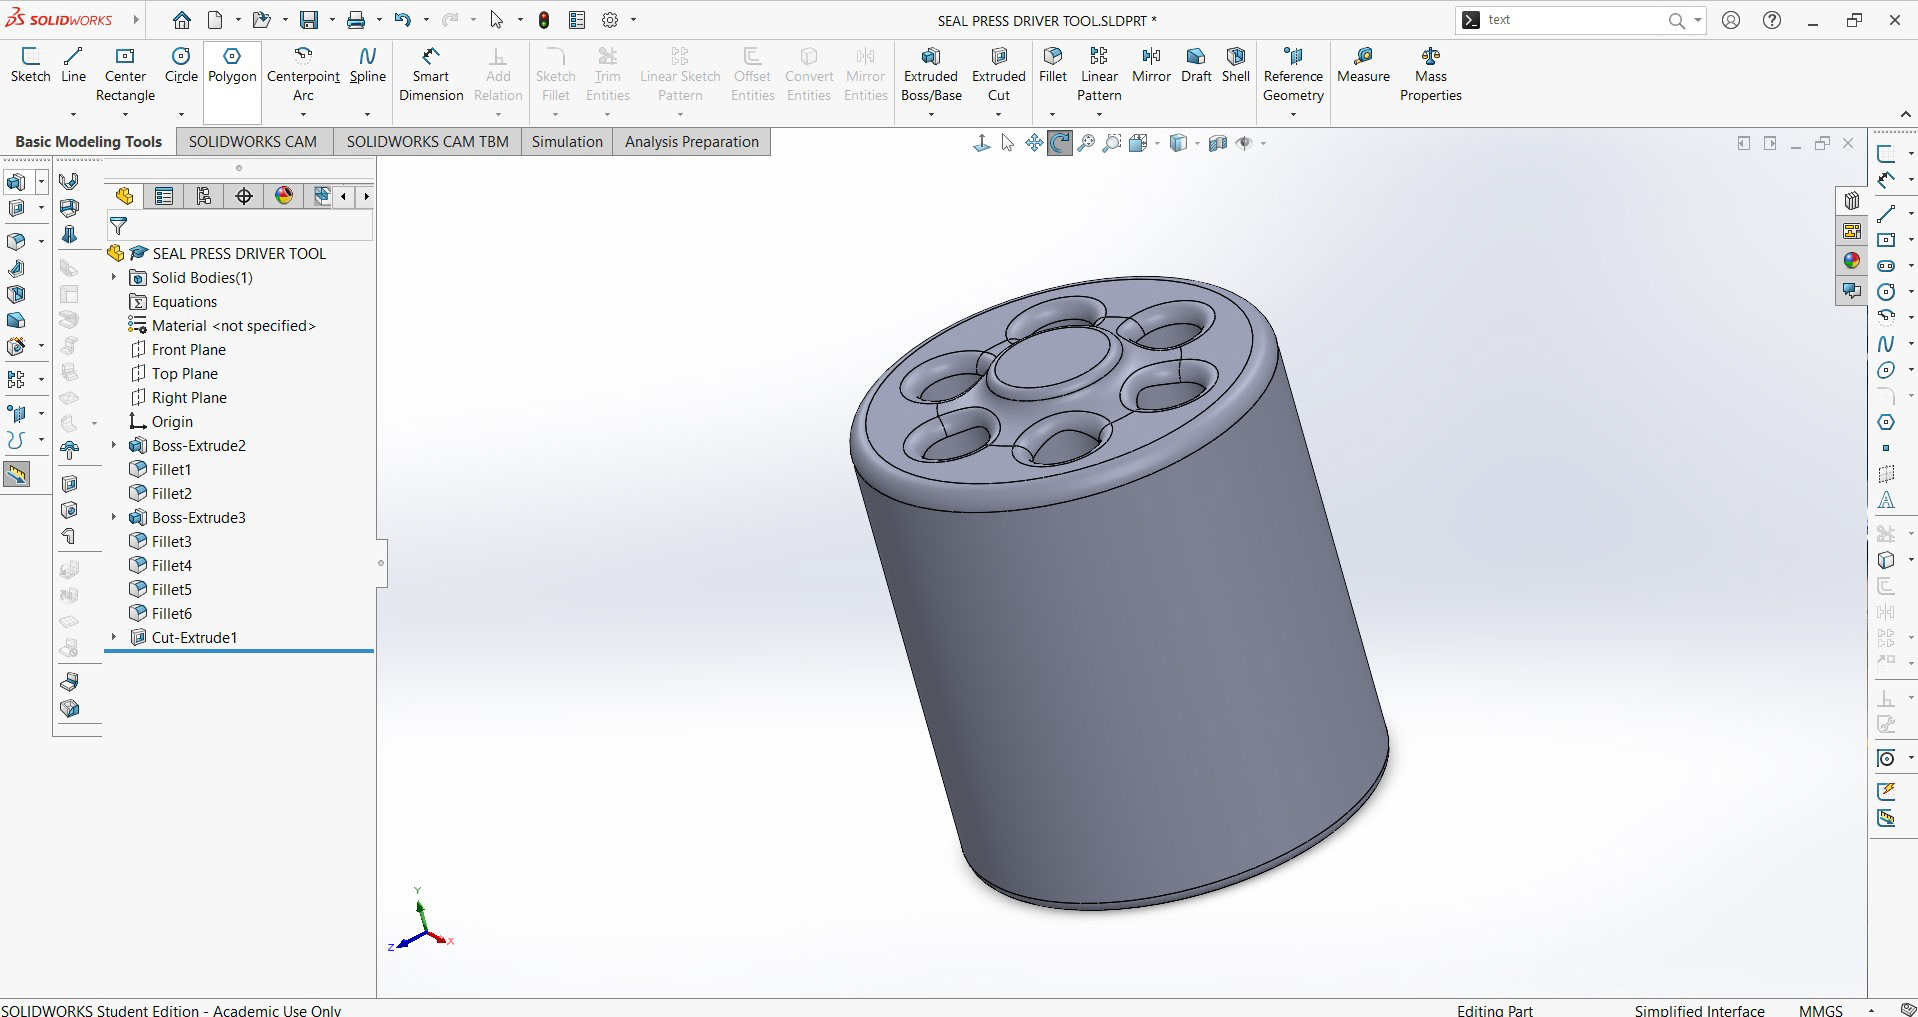Choose the Spline tool
The width and height of the screenshot is (1918, 1017).
pyautogui.click(x=367, y=65)
